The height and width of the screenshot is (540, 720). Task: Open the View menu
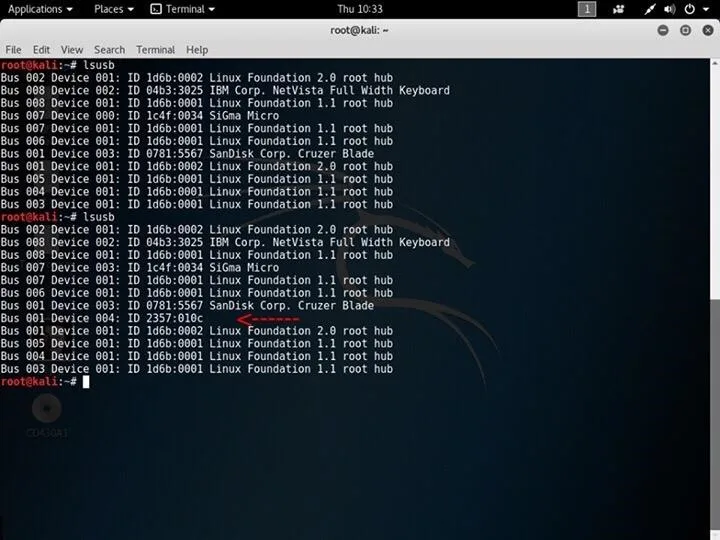pos(72,49)
